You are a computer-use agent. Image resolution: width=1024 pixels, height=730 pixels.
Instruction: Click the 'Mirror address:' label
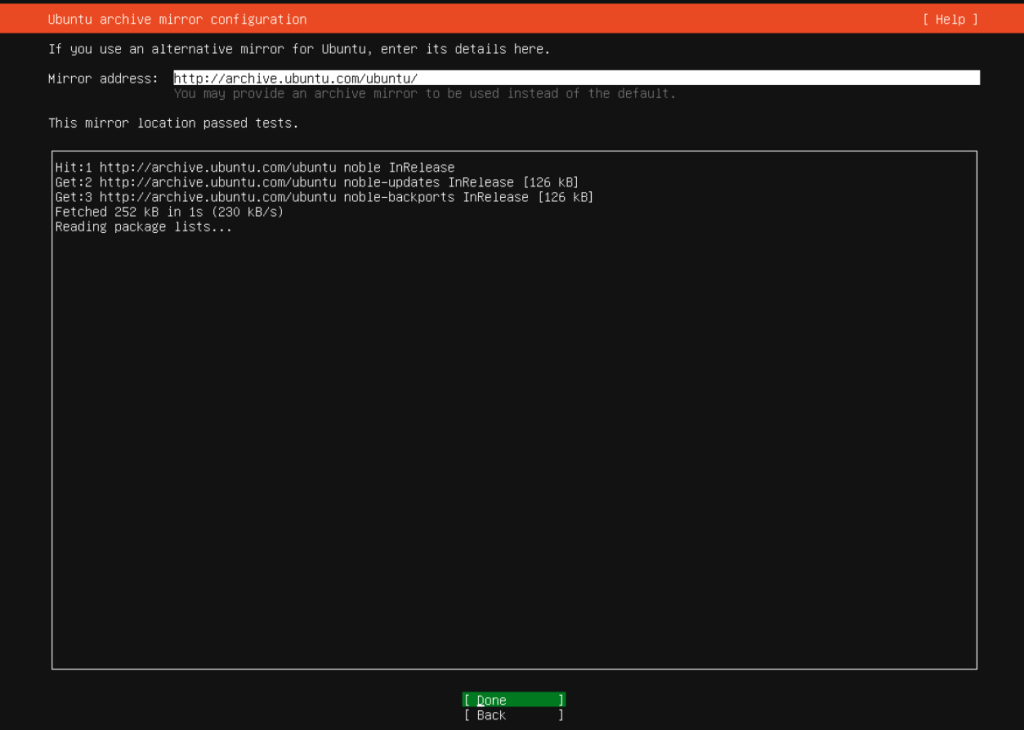[x=103, y=78]
